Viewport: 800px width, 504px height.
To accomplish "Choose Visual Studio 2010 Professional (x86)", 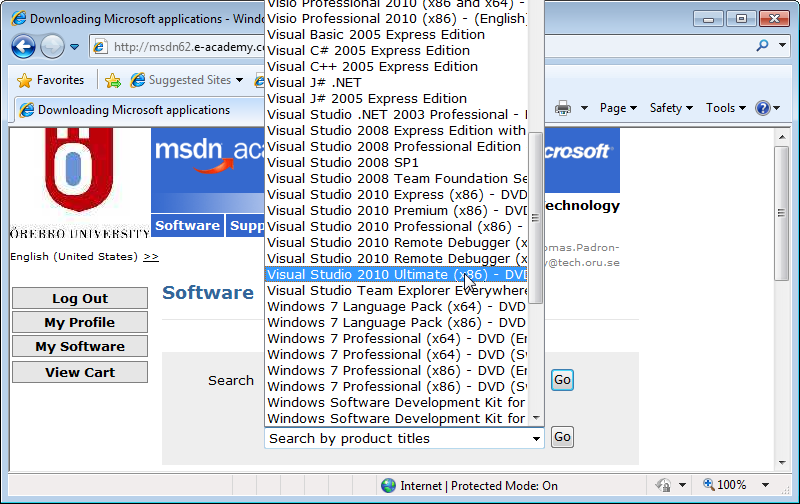I will (396, 226).
